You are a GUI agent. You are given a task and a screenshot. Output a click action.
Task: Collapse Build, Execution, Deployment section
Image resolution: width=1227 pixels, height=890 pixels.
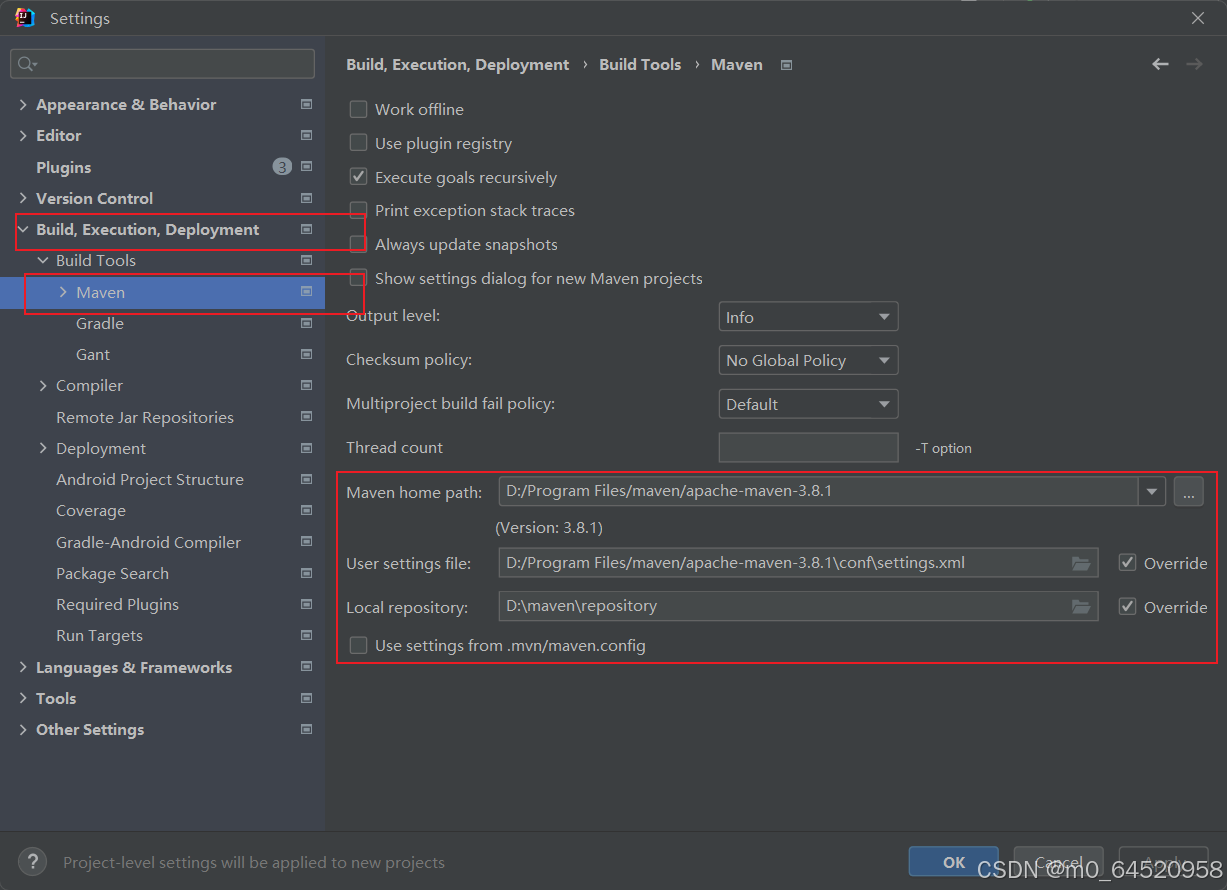[x=23, y=229]
